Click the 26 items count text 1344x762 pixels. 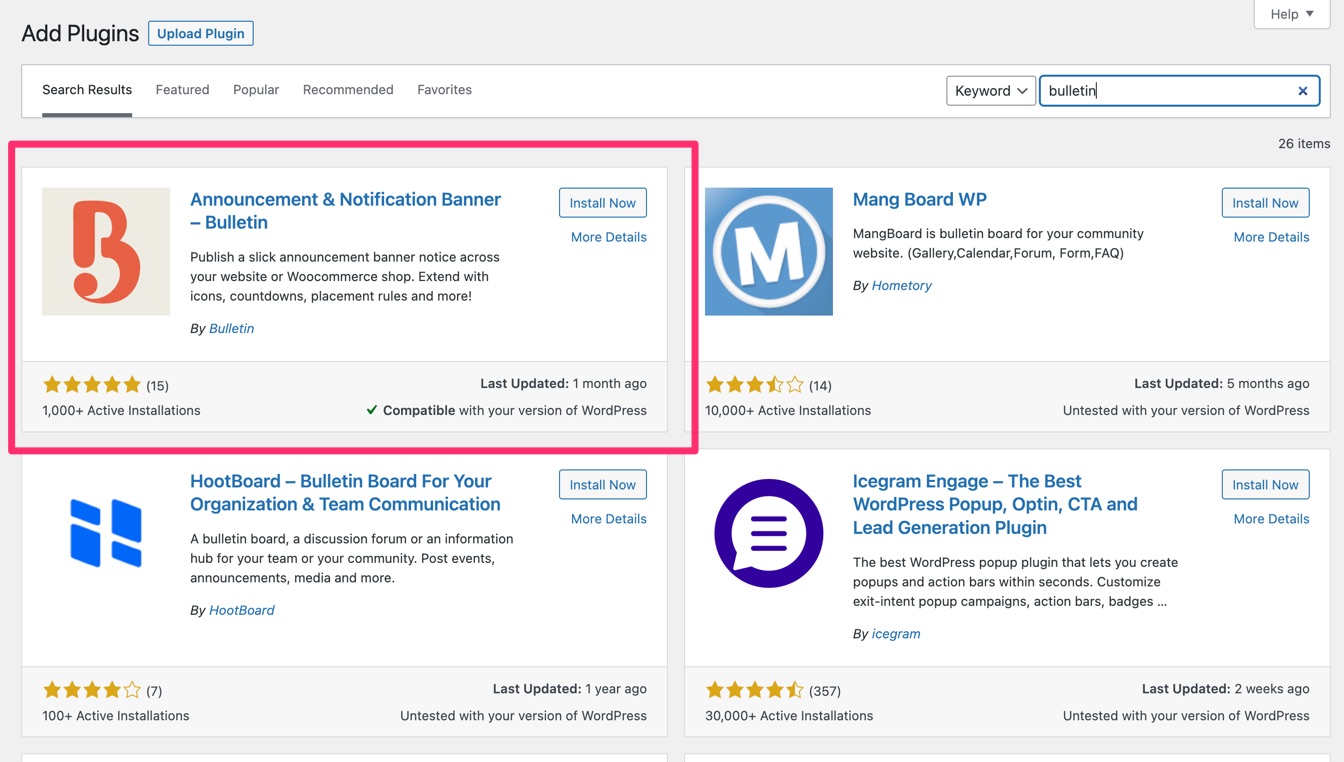[x=1304, y=144]
